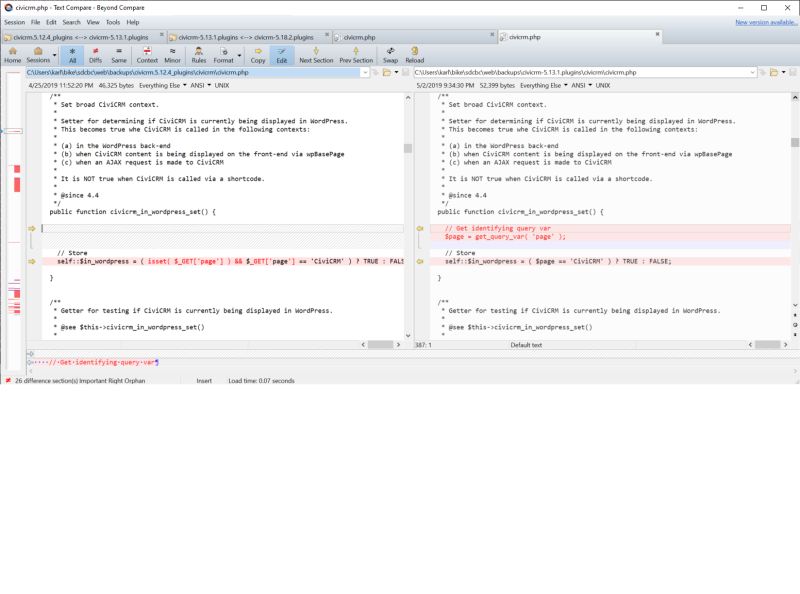Click the 'Default text' status label

click(x=526, y=345)
